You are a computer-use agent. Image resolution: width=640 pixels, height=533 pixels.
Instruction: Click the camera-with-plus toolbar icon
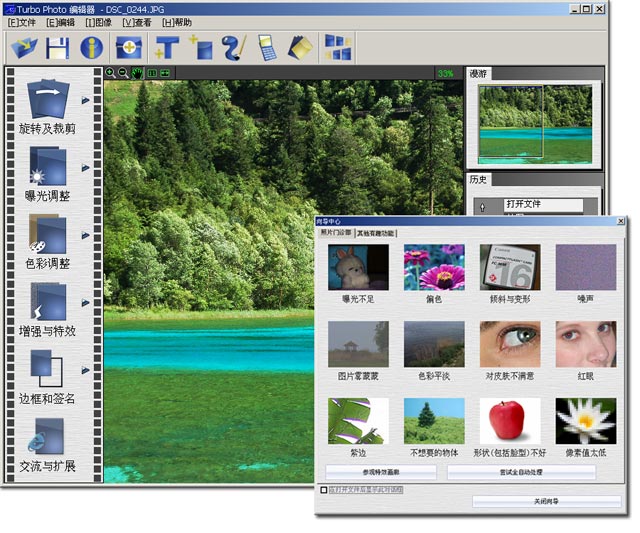[129, 48]
